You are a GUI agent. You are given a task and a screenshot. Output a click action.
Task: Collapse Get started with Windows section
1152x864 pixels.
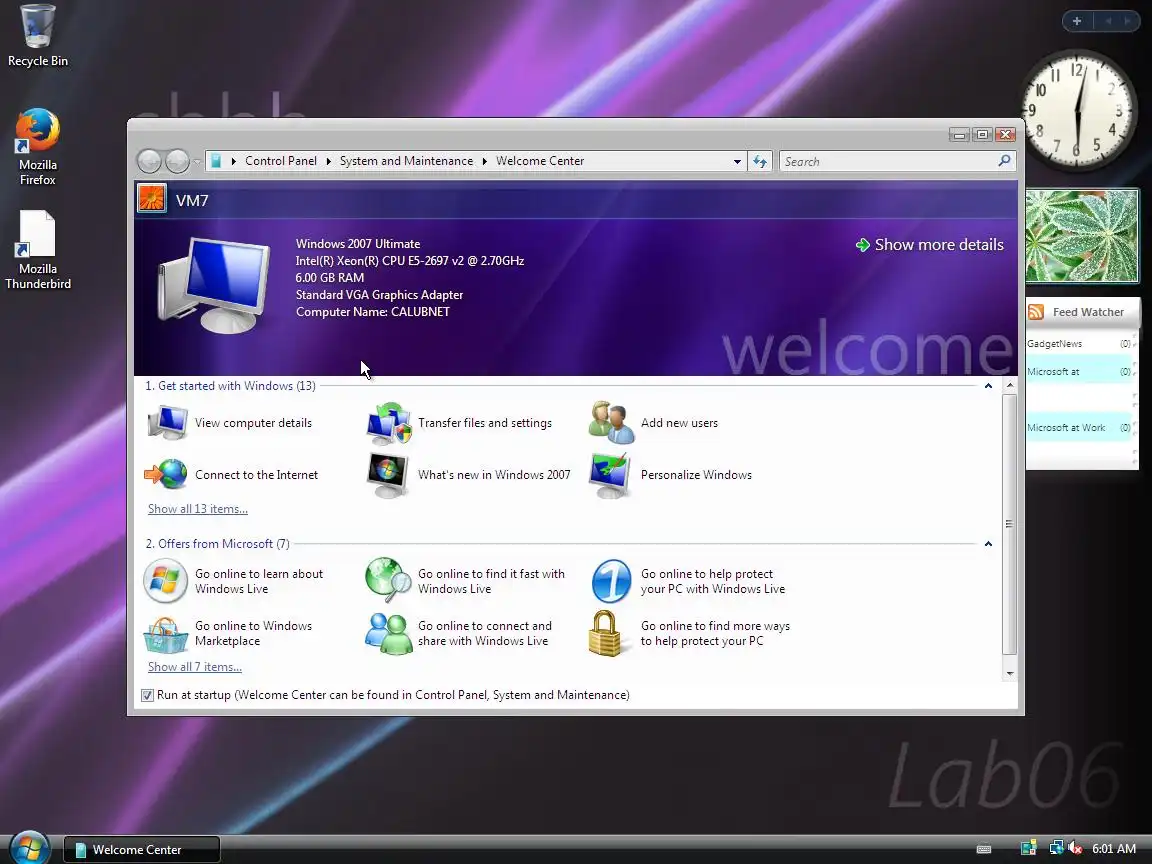pyautogui.click(x=988, y=386)
